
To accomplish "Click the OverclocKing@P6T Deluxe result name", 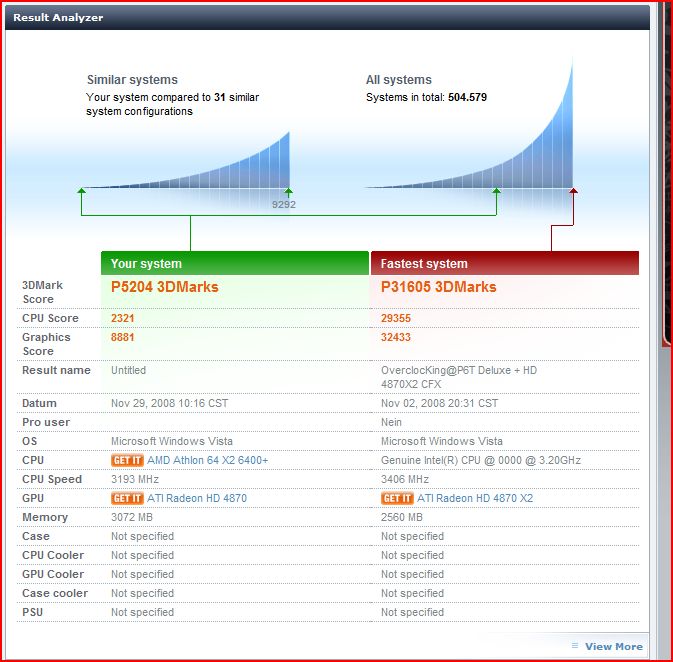I will pos(459,377).
